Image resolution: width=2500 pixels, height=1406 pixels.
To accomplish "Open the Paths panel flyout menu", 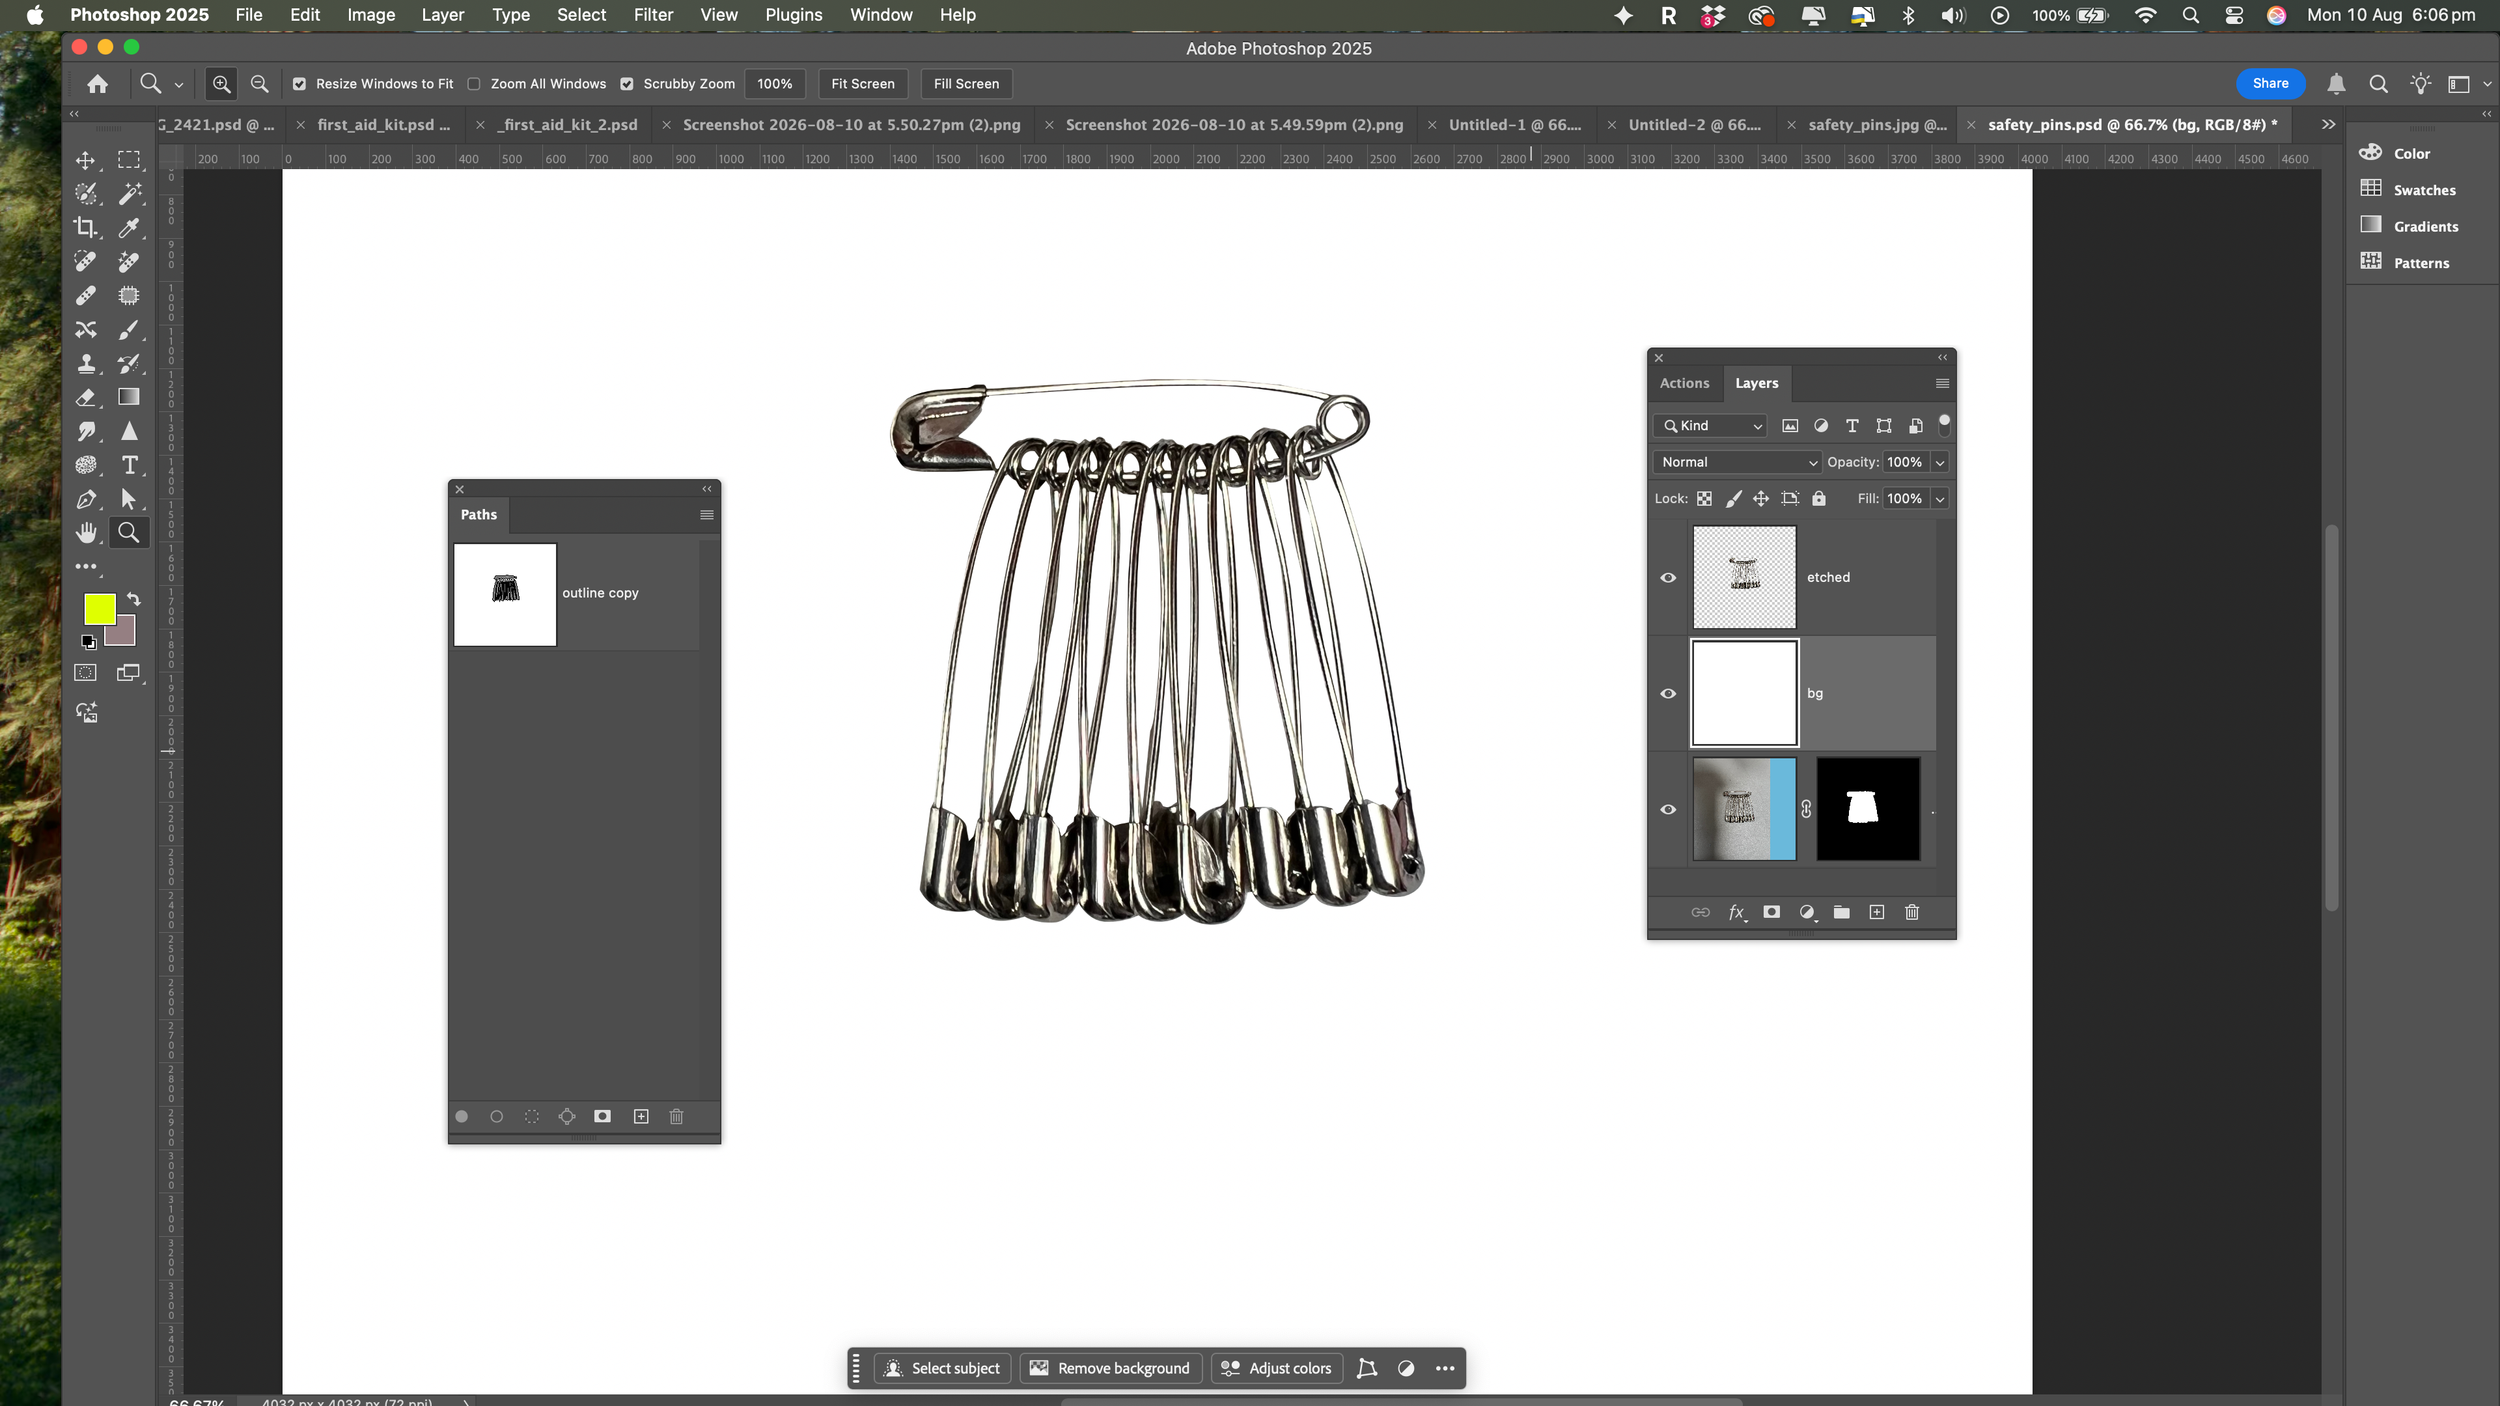I will (x=707, y=515).
